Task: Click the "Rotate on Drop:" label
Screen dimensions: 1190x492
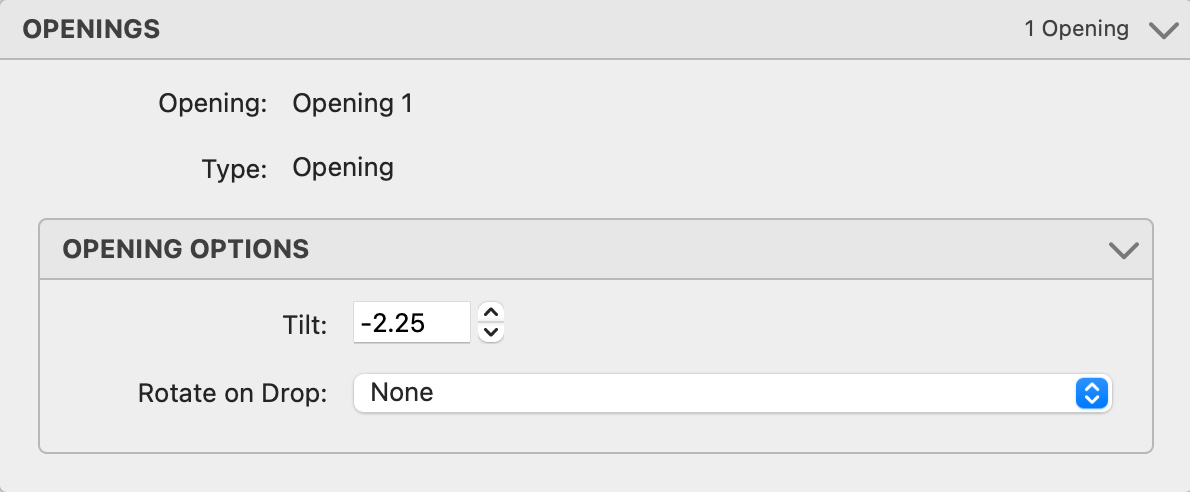Action: click(x=232, y=393)
